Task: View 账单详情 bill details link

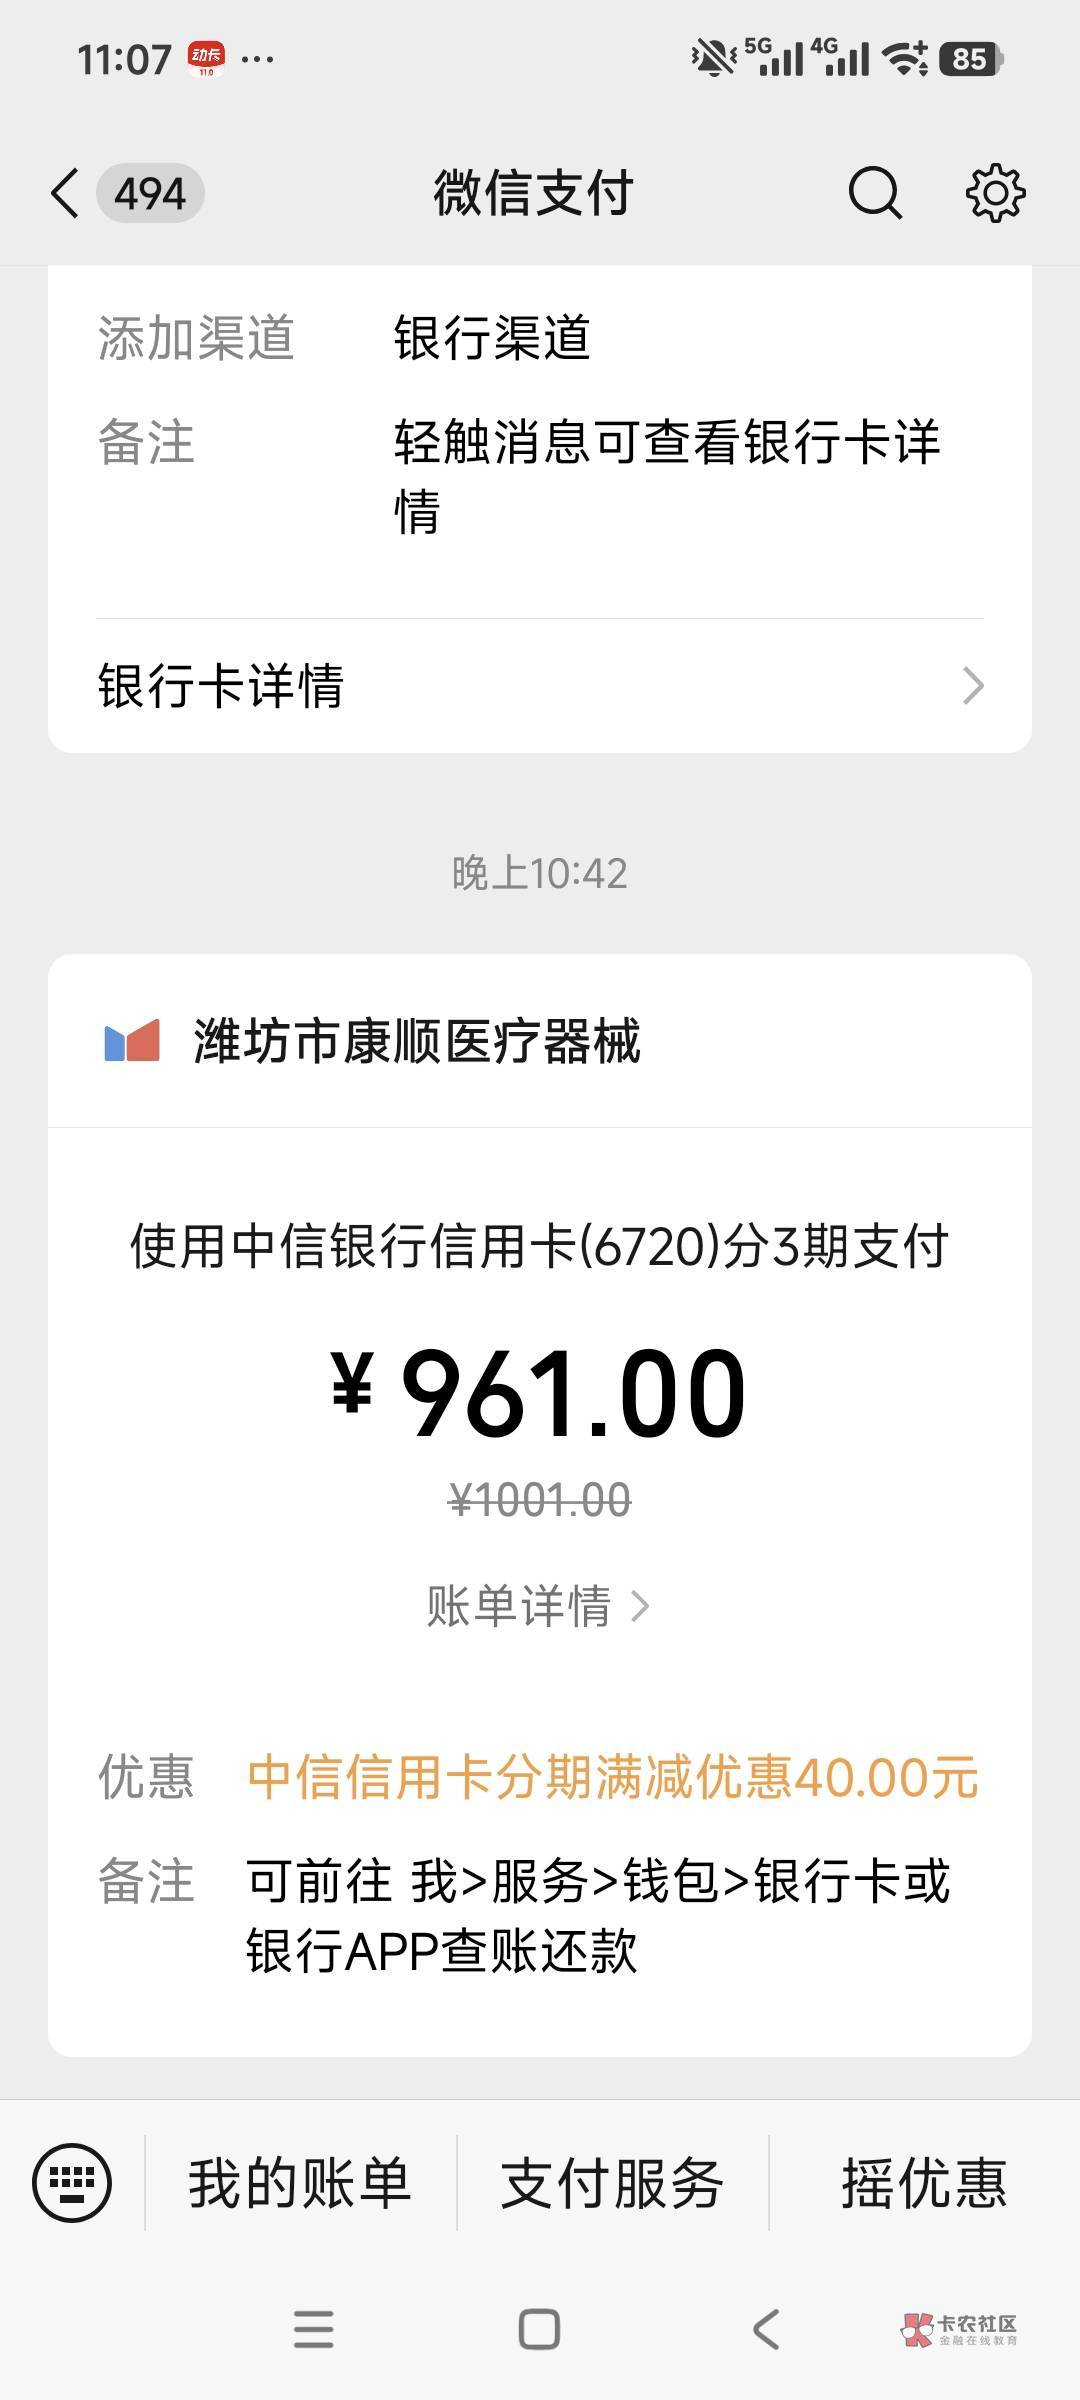Action: 519,1607
